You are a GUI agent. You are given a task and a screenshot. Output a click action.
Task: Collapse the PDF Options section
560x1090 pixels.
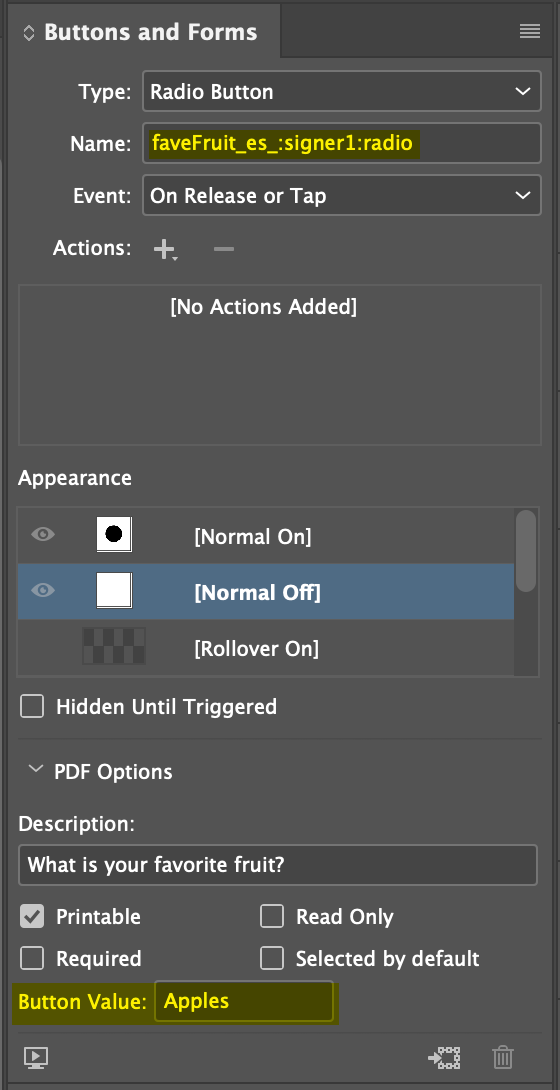[x=34, y=770]
